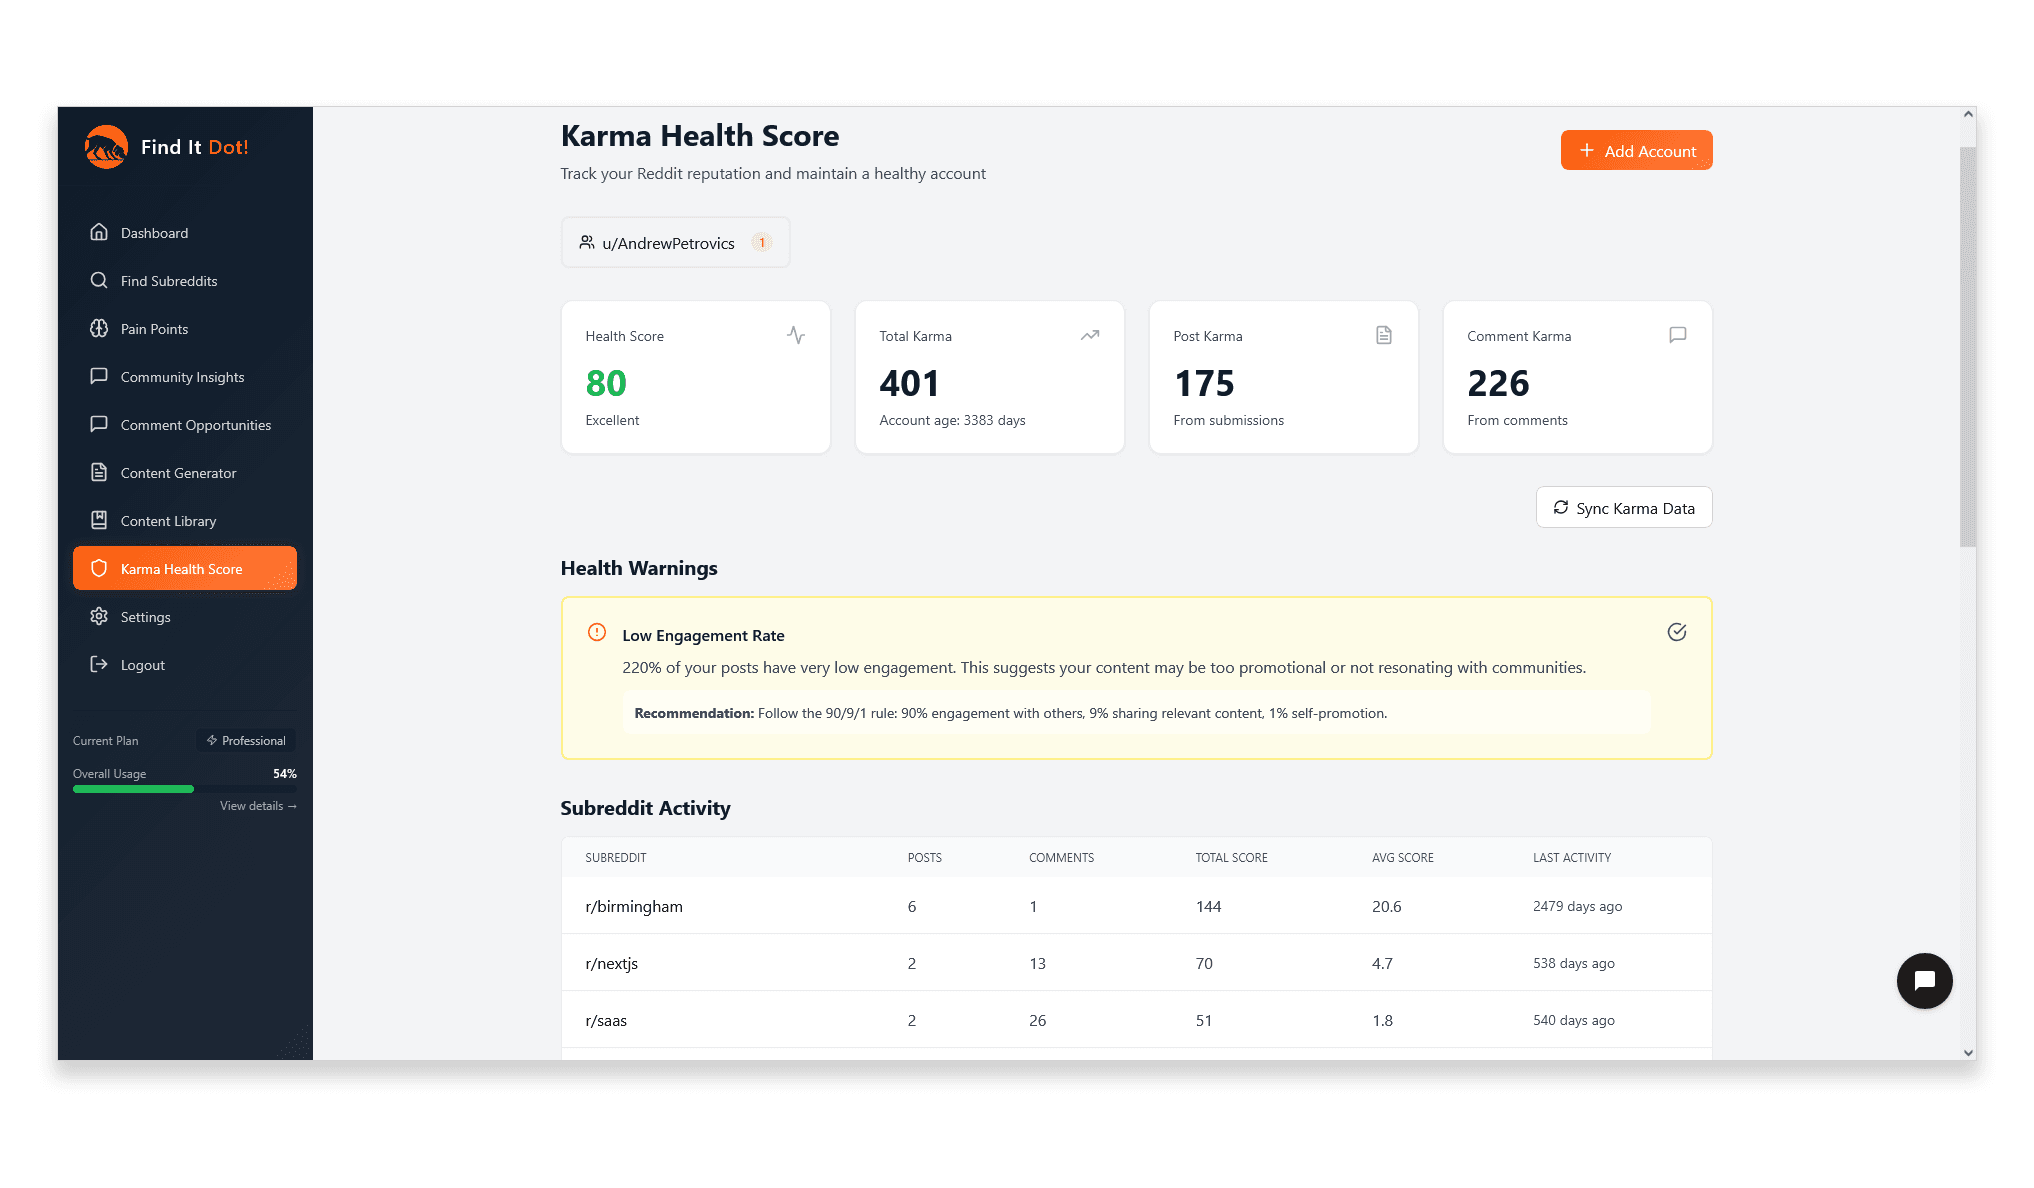Click the Post Karma document icon
The height and width of the screenshot is (1188, 2034).
coord(1383,335)
